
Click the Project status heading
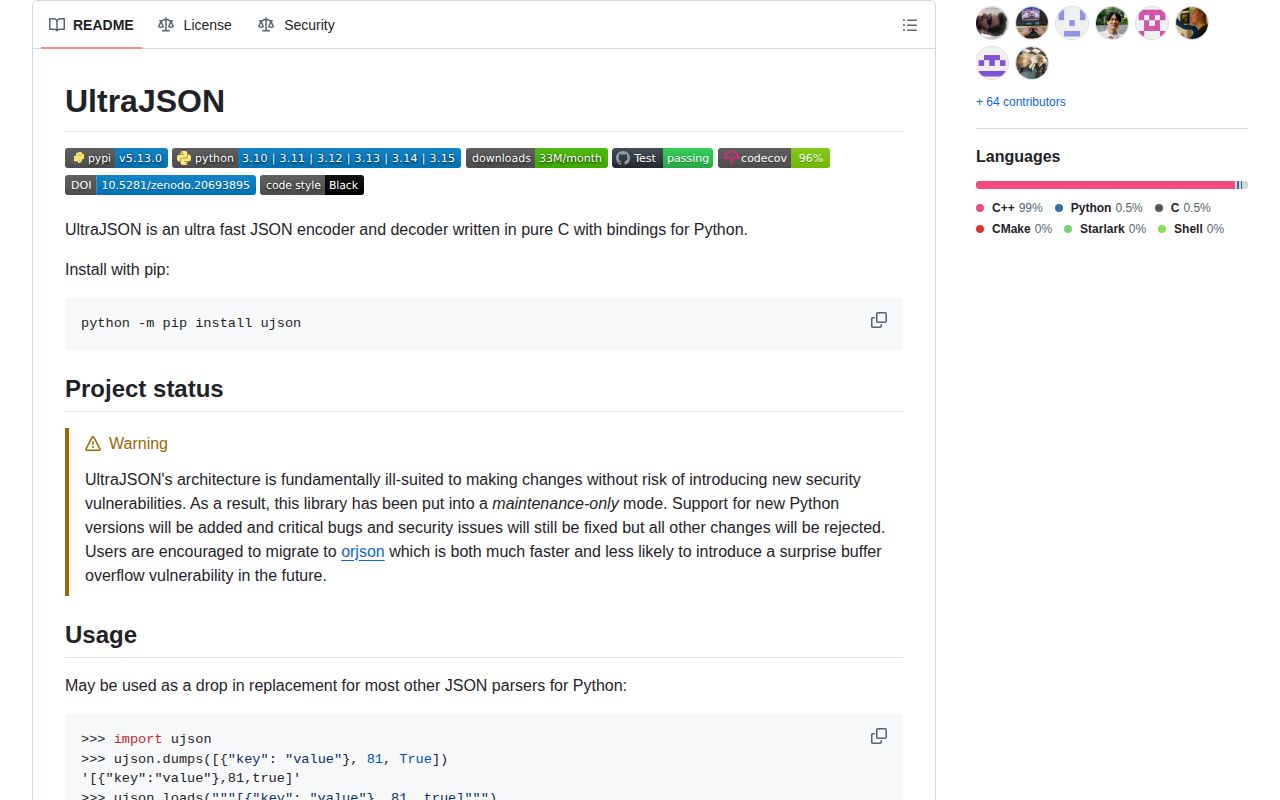pos(144,389)
